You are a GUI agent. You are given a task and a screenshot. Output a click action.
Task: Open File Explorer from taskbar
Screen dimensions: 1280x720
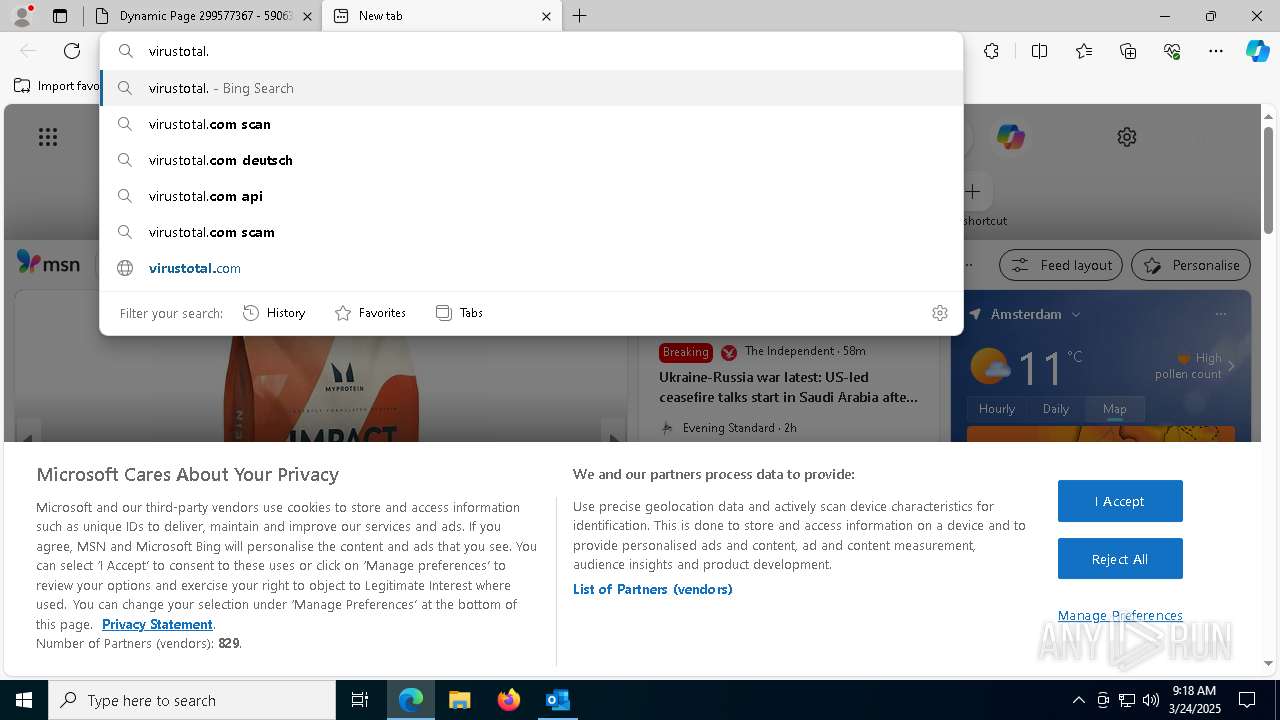pos(460,700)
